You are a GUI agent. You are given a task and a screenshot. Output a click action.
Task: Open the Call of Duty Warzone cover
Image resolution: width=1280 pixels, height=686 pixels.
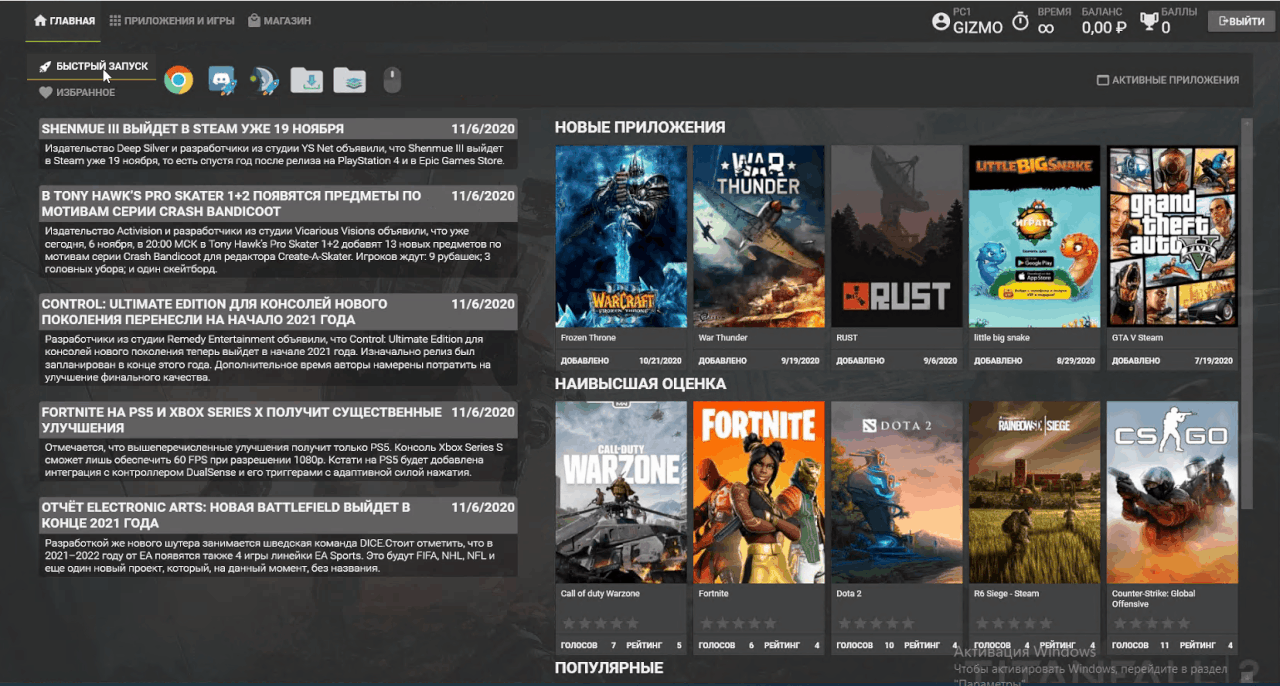(621, 492)
